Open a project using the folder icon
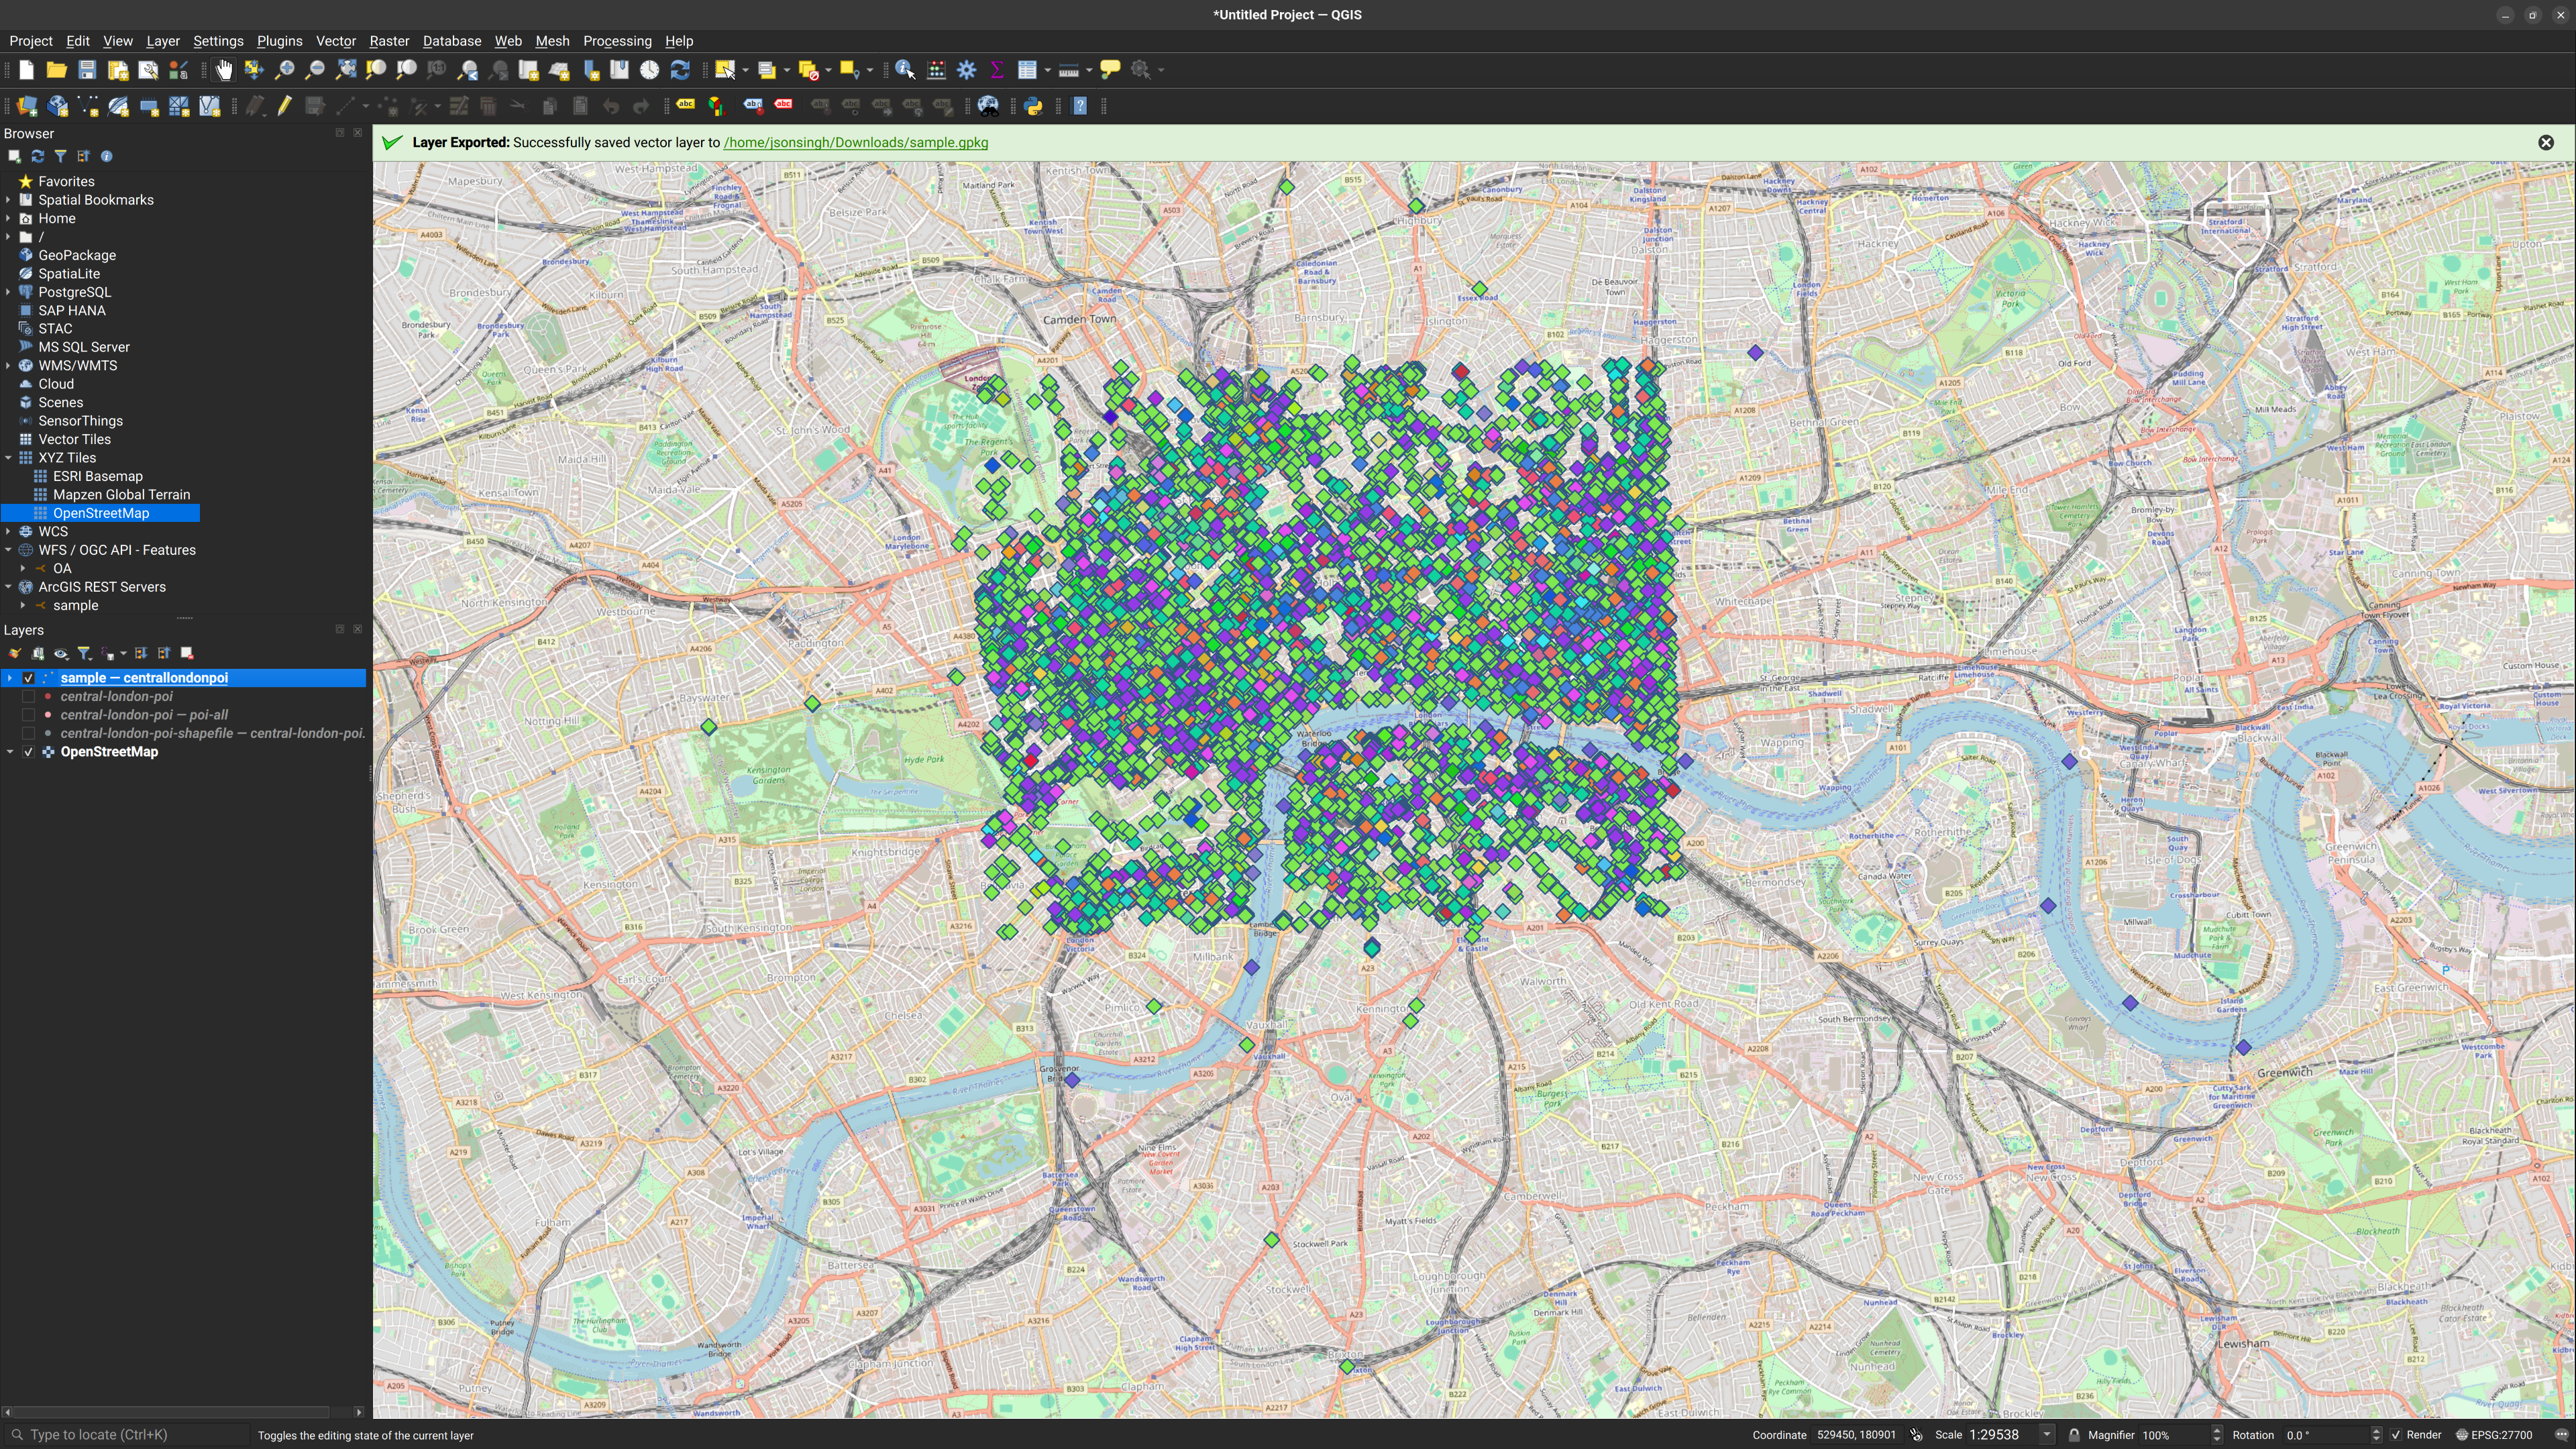 56,70
